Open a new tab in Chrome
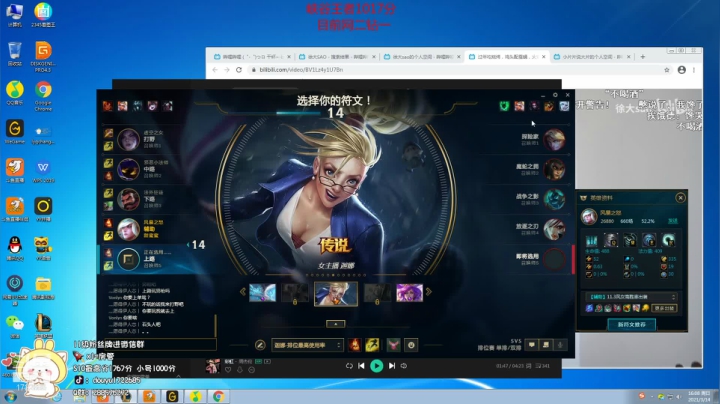 pos(642,57)
